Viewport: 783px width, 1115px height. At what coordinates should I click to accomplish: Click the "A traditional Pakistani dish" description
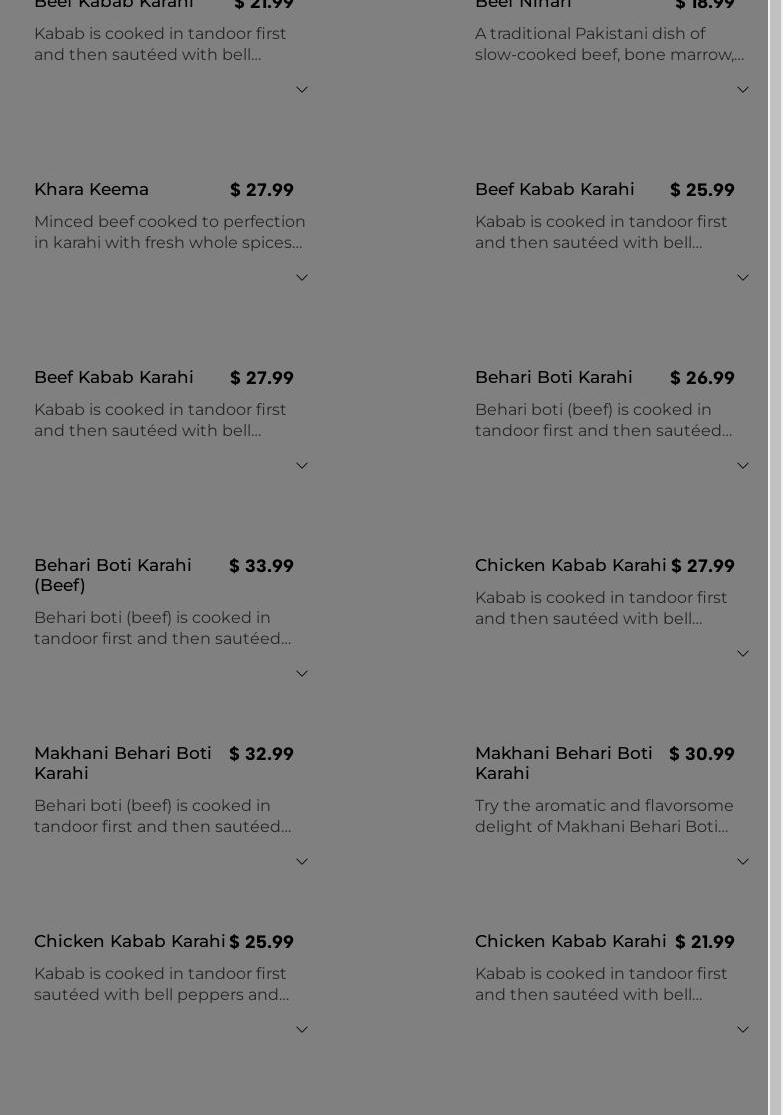[609, 44]
